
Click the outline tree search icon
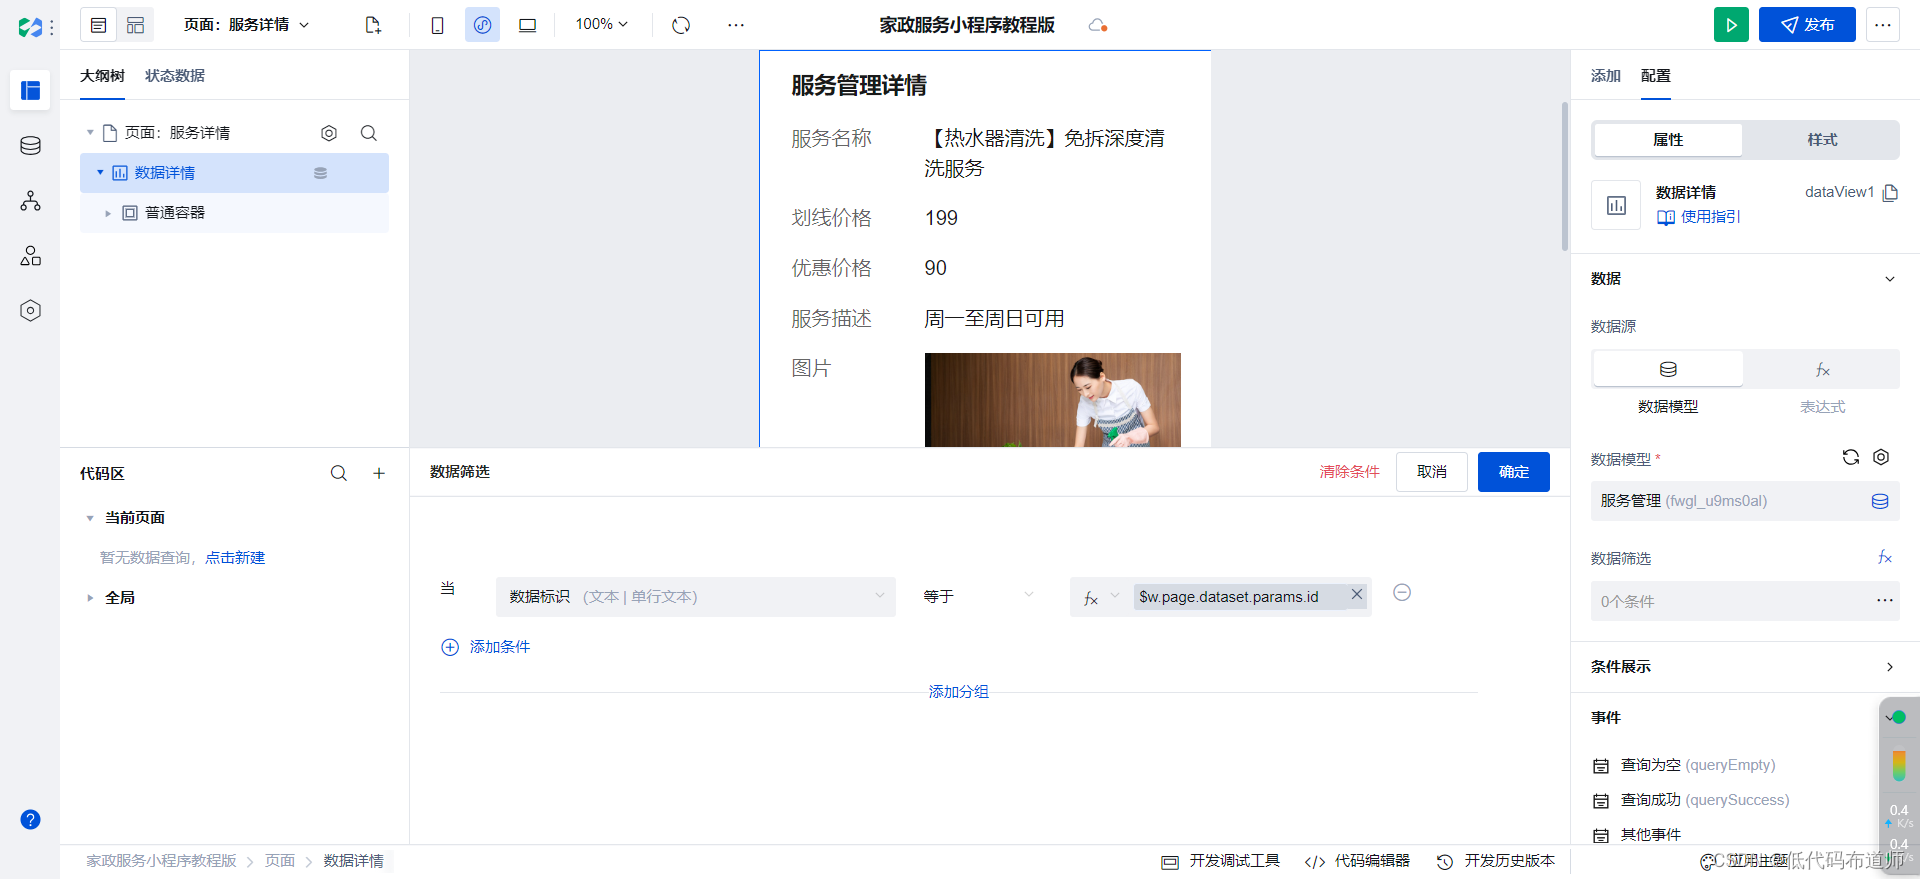click(369, 133)
